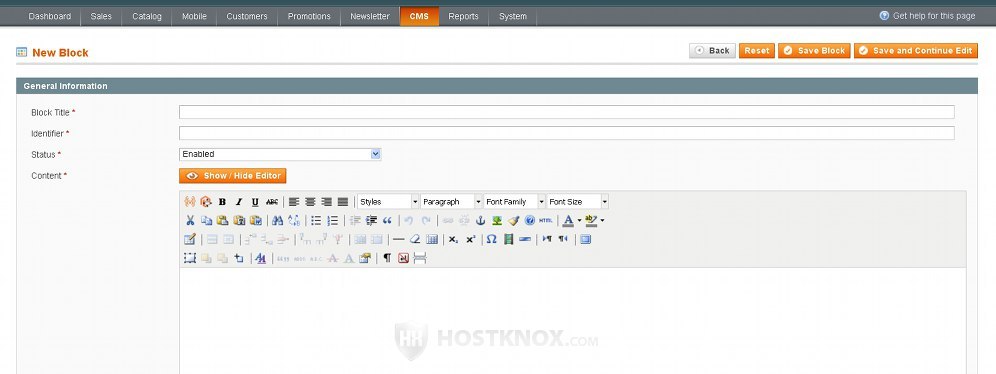Image resolution: width=996 pixels, height=374 pixels.
Task: Toggle Subscript formatting
Action: coord(454,239)
